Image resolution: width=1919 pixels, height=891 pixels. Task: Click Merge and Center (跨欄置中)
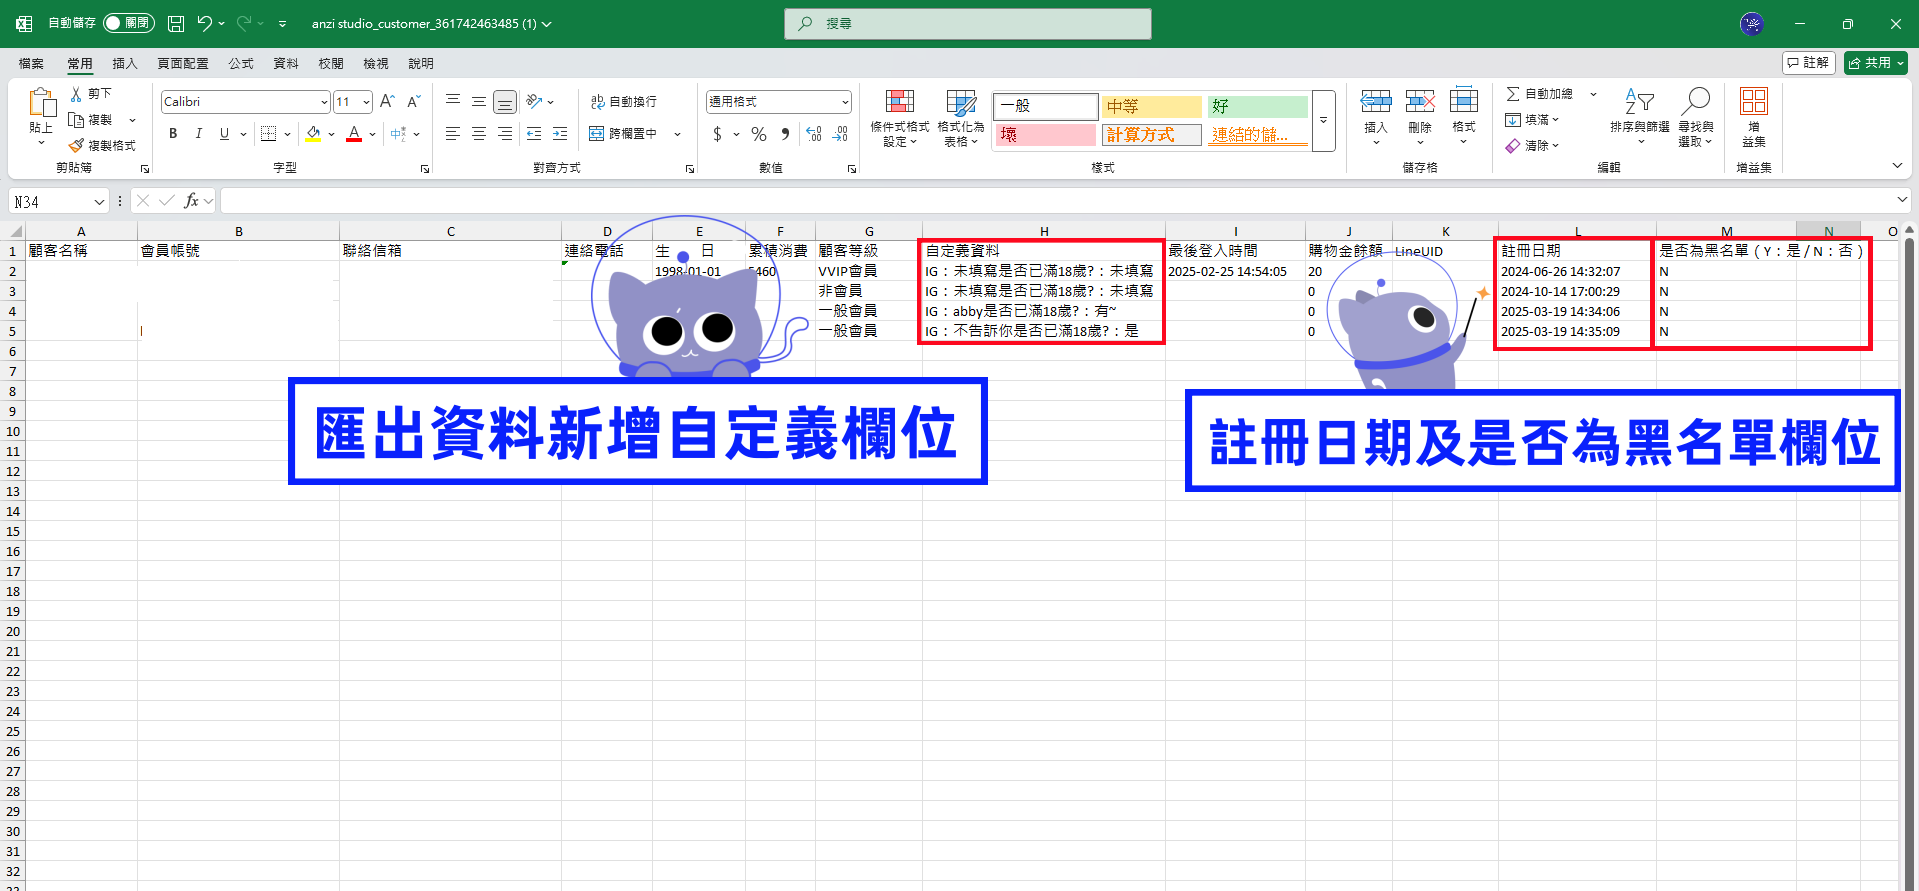624,133
